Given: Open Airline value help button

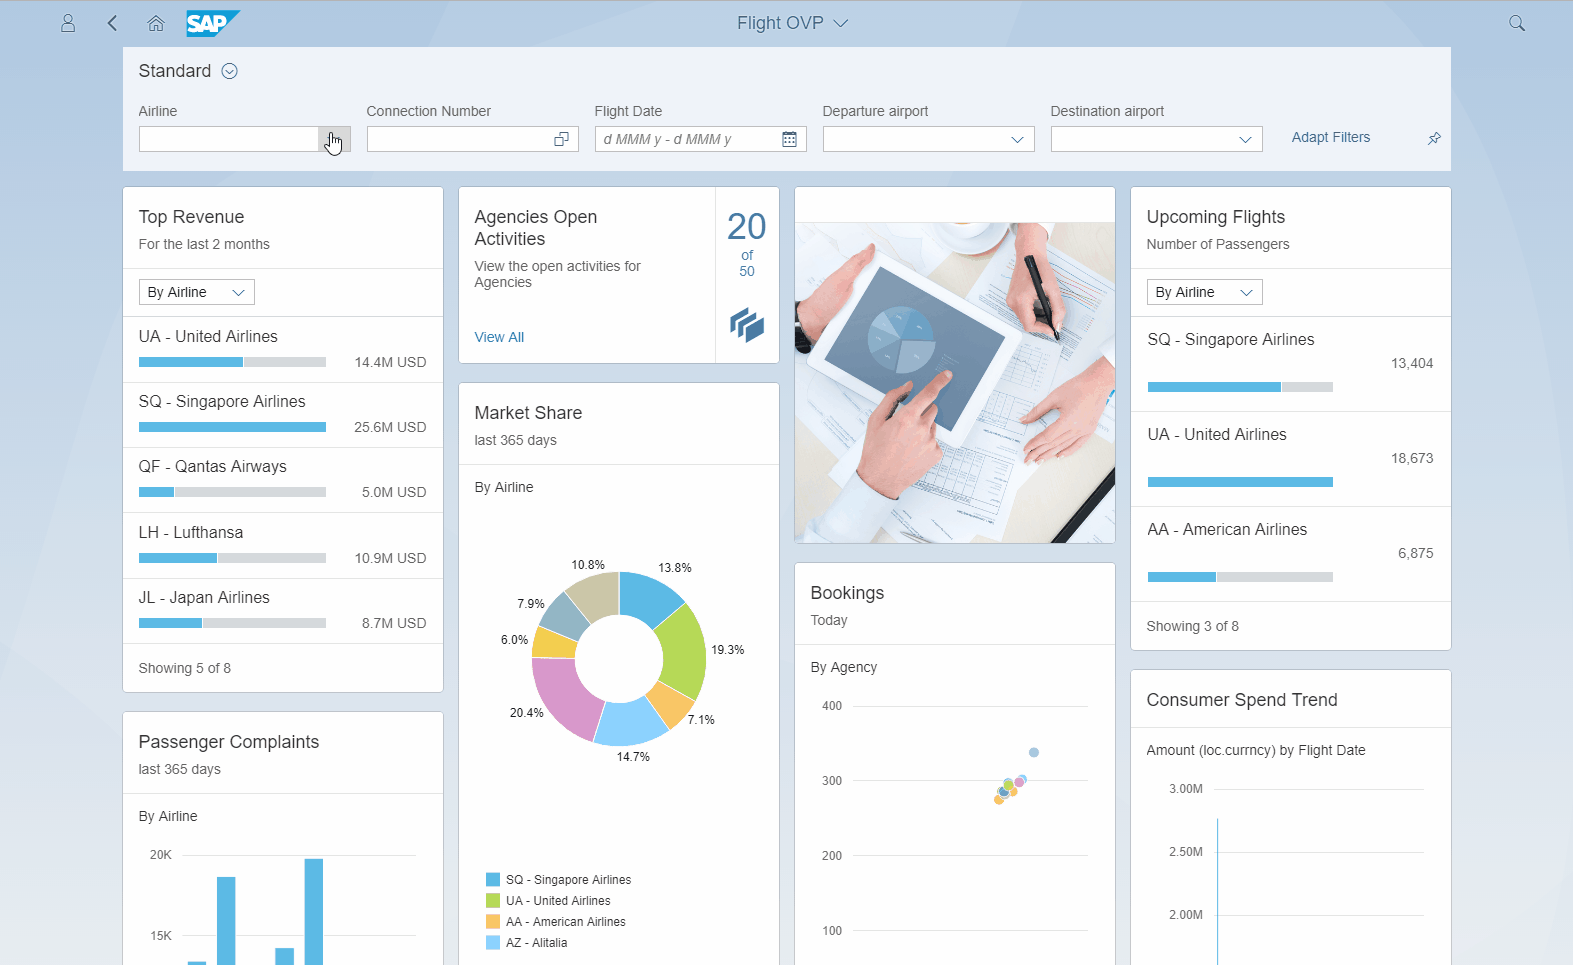Looking at the screenshot, I should (334, 139).
